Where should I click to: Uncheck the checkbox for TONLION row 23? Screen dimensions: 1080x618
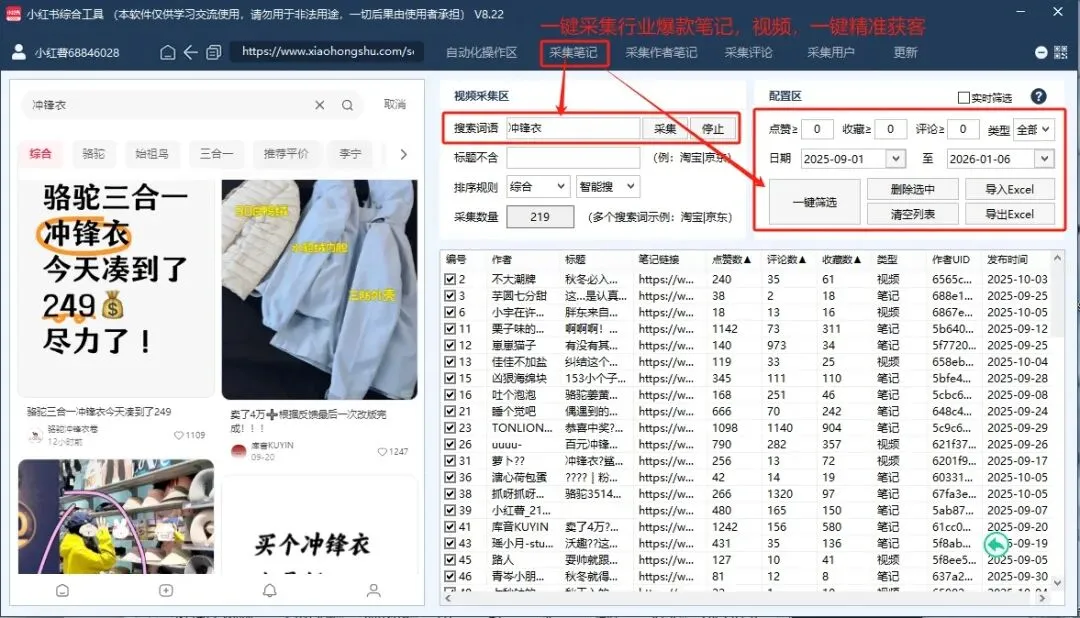450,428
